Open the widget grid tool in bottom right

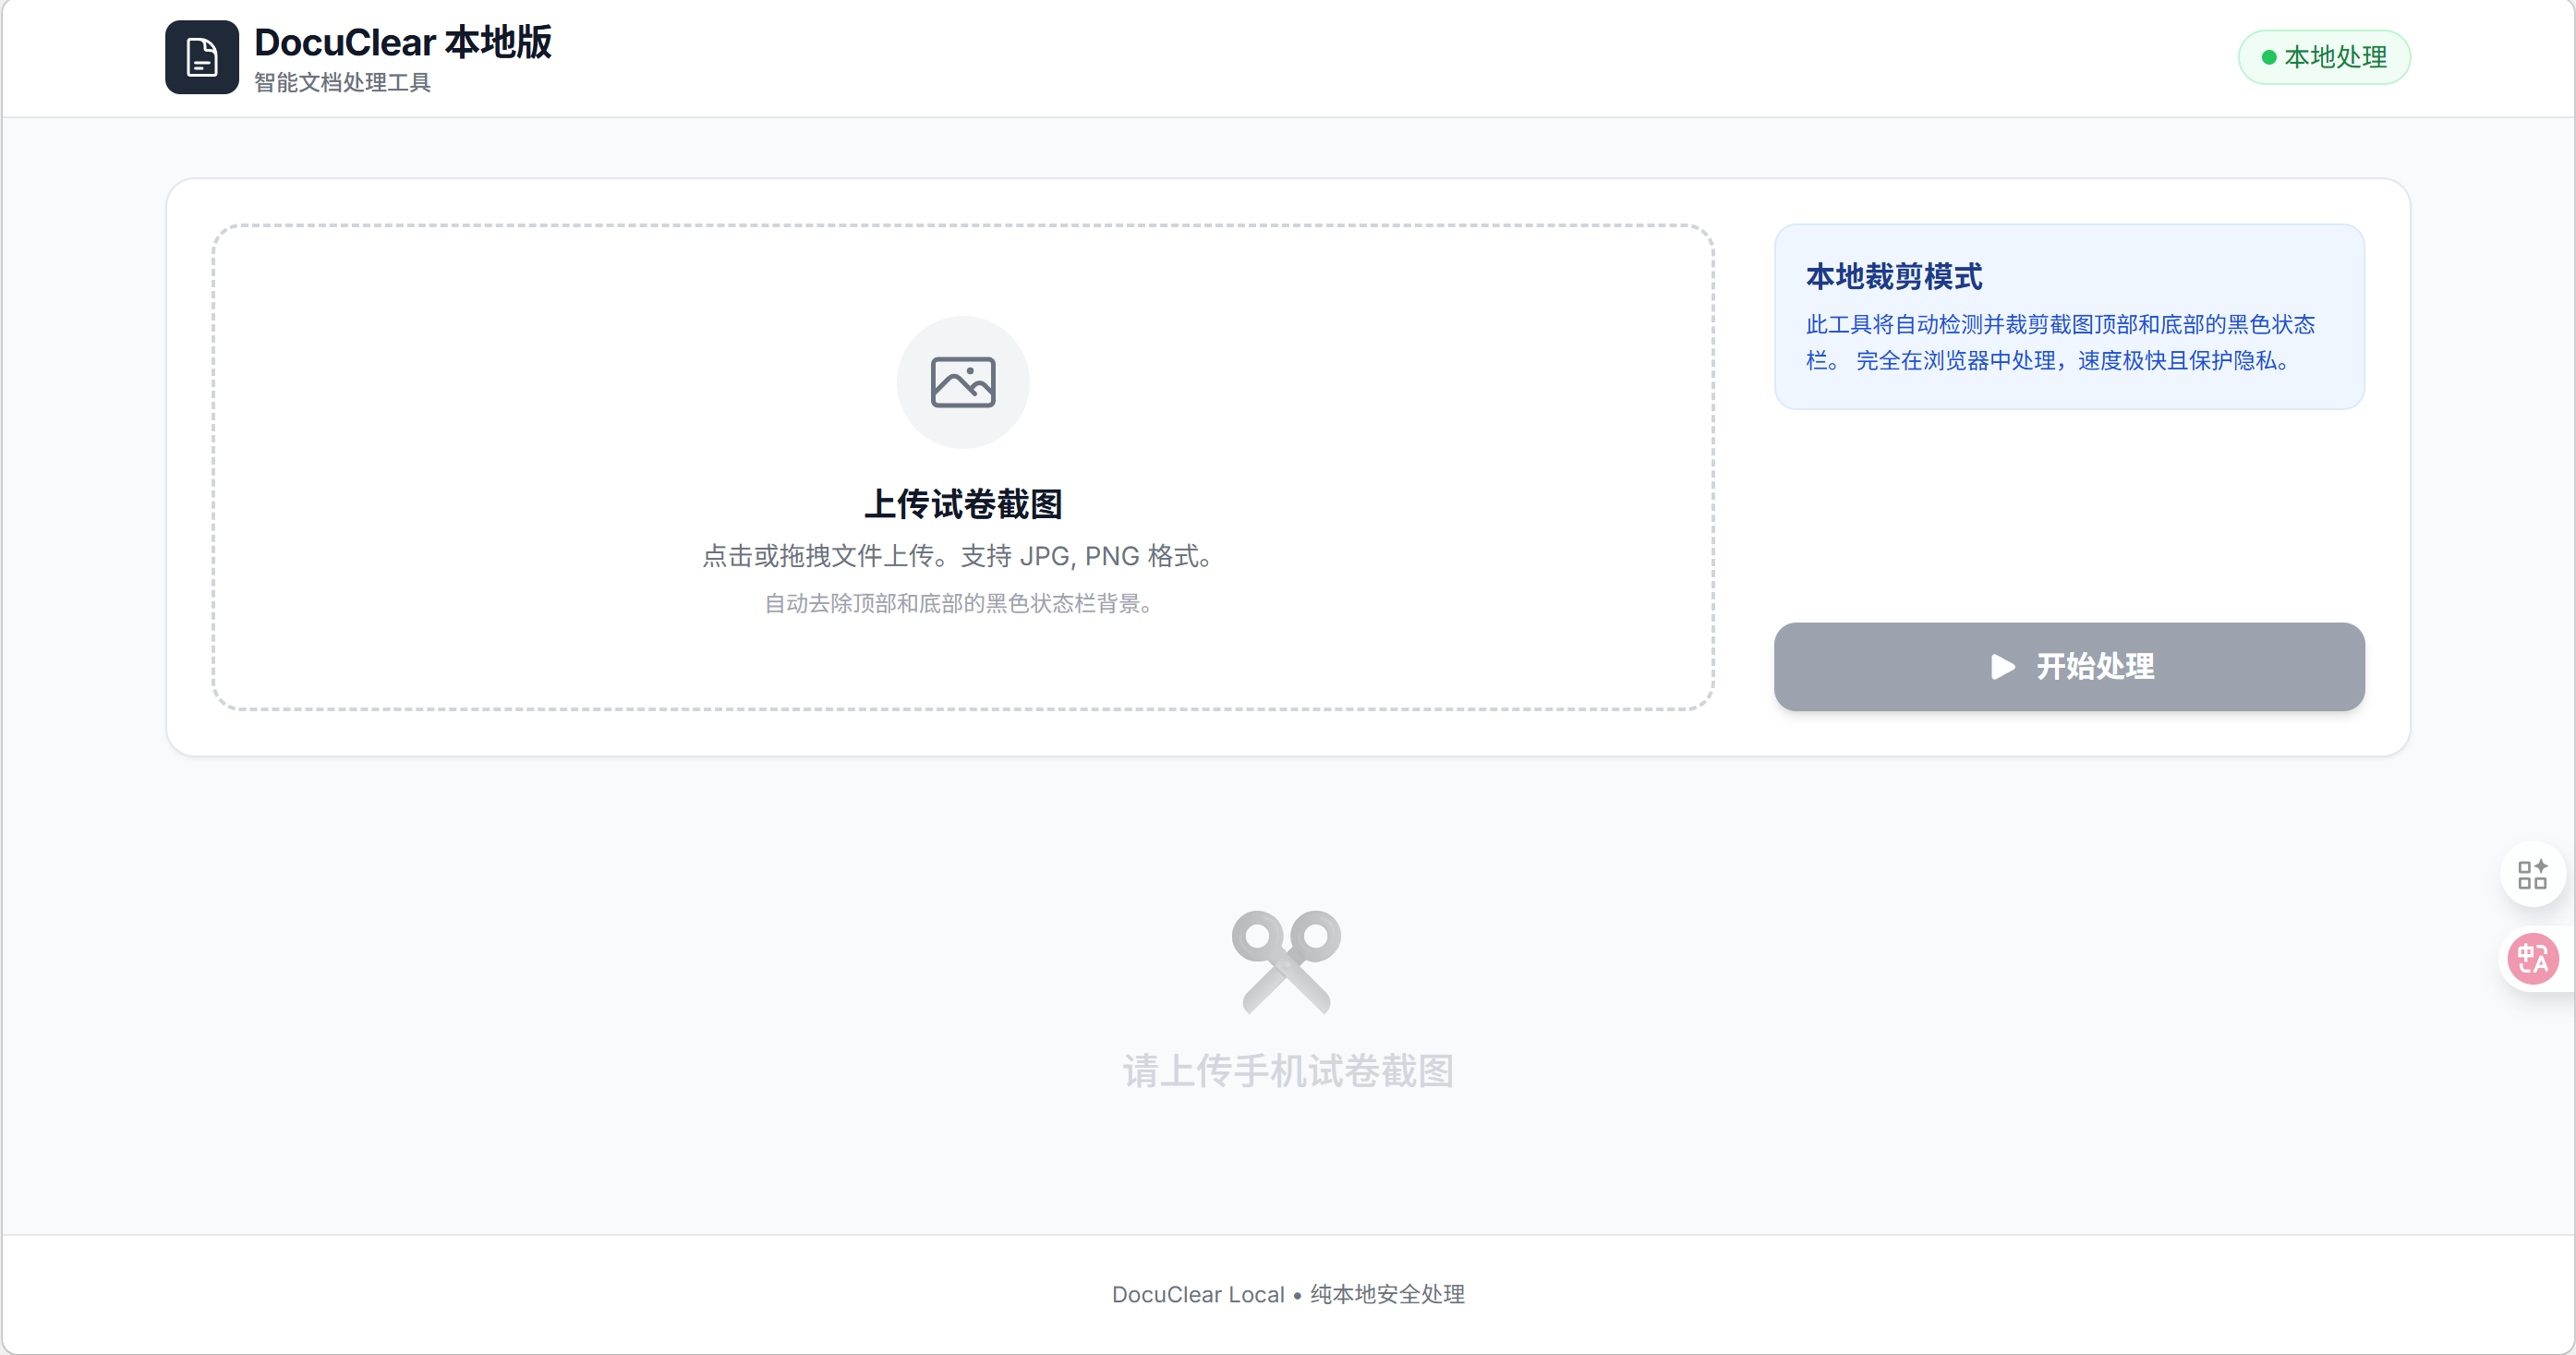(x=2534, y=874)
